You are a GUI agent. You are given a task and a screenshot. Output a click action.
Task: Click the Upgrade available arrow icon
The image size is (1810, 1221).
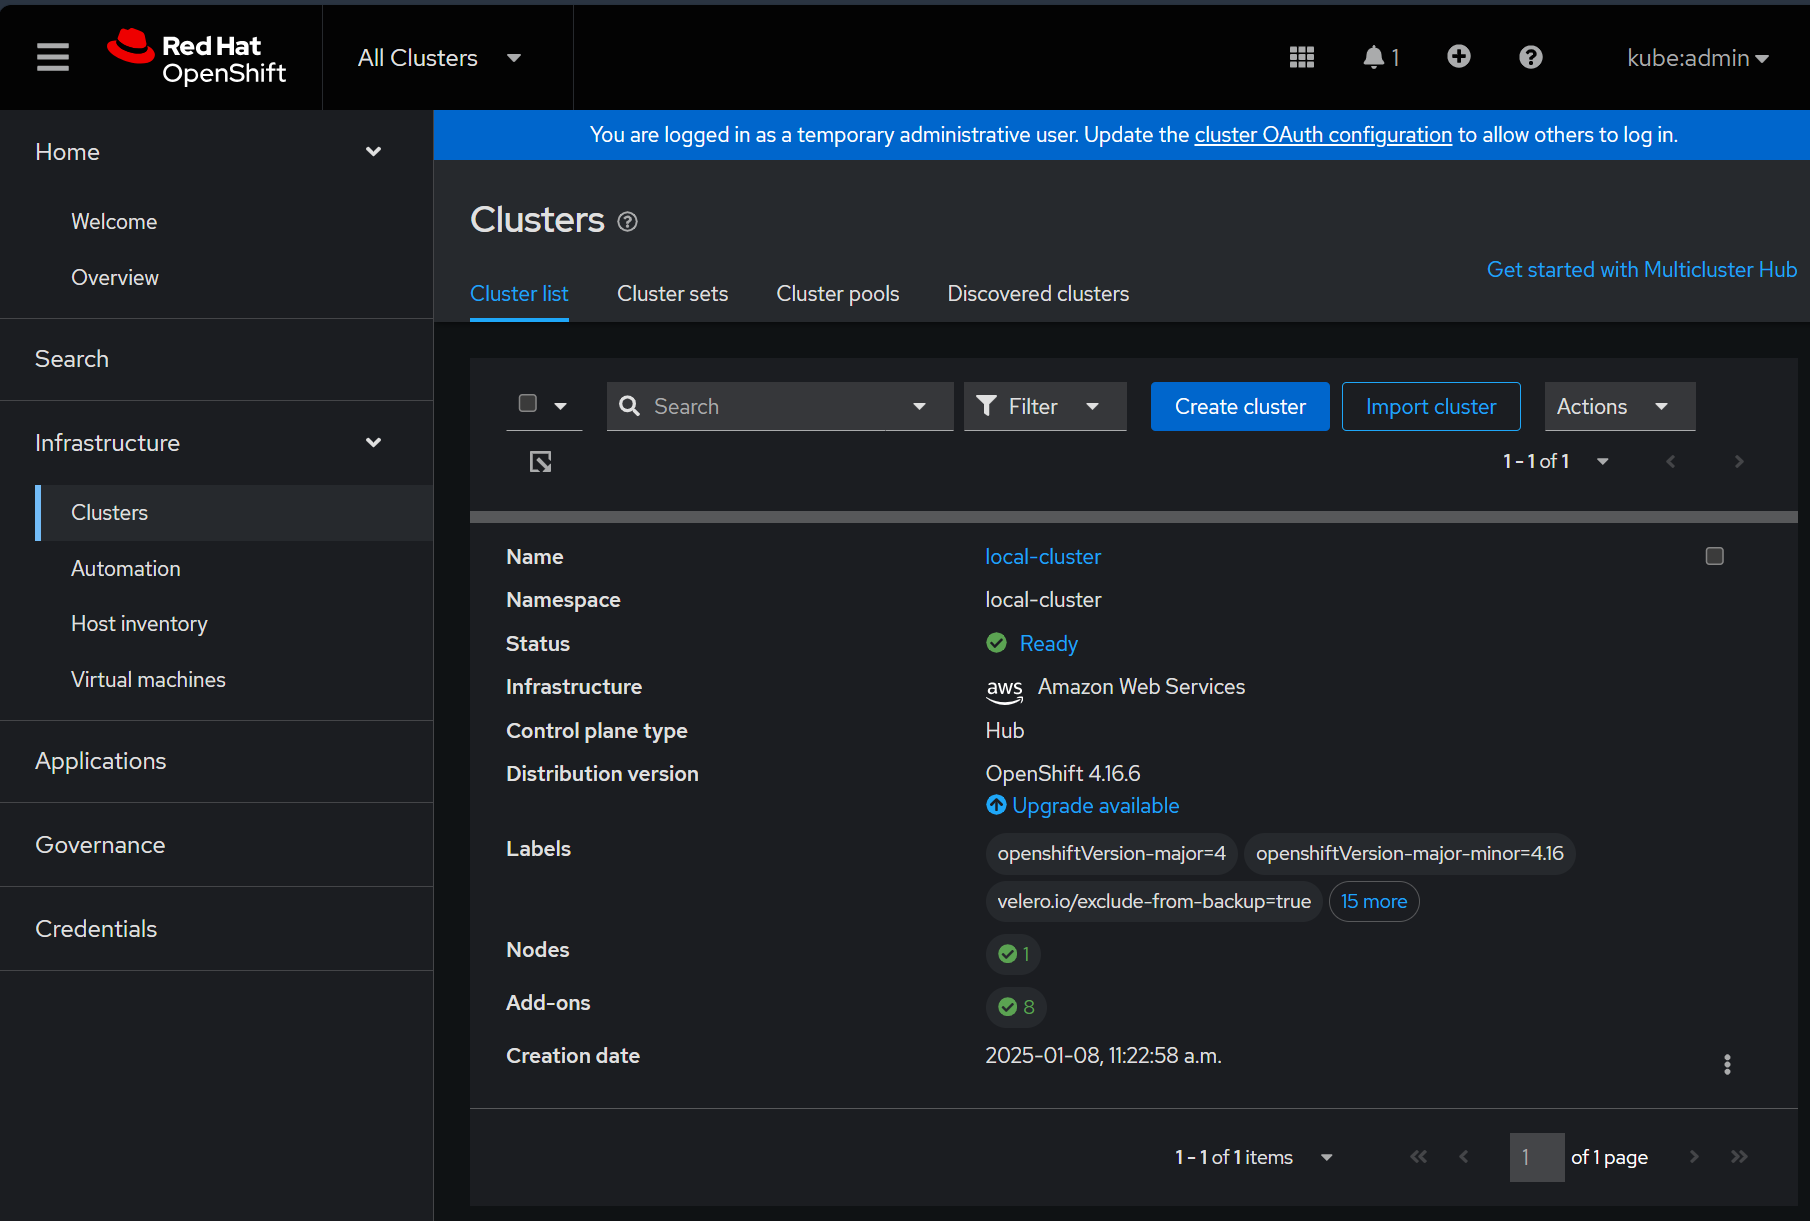(997, 805)
